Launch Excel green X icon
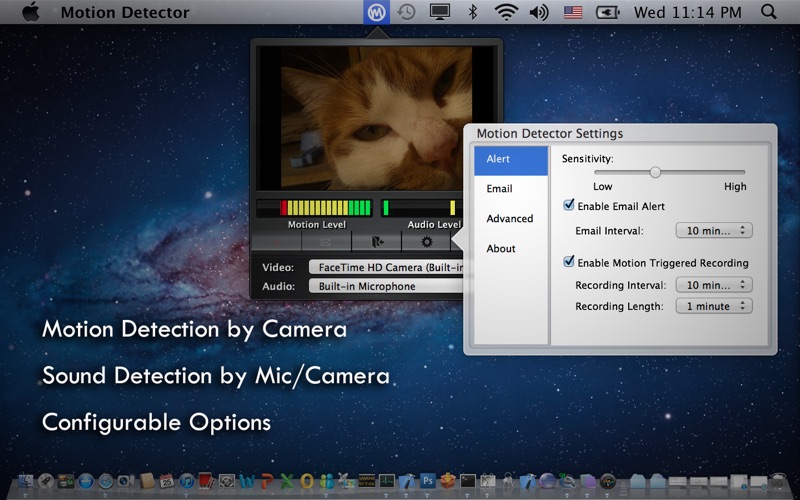800x500 pixels. pyautogui.click(x=287, y=481)
